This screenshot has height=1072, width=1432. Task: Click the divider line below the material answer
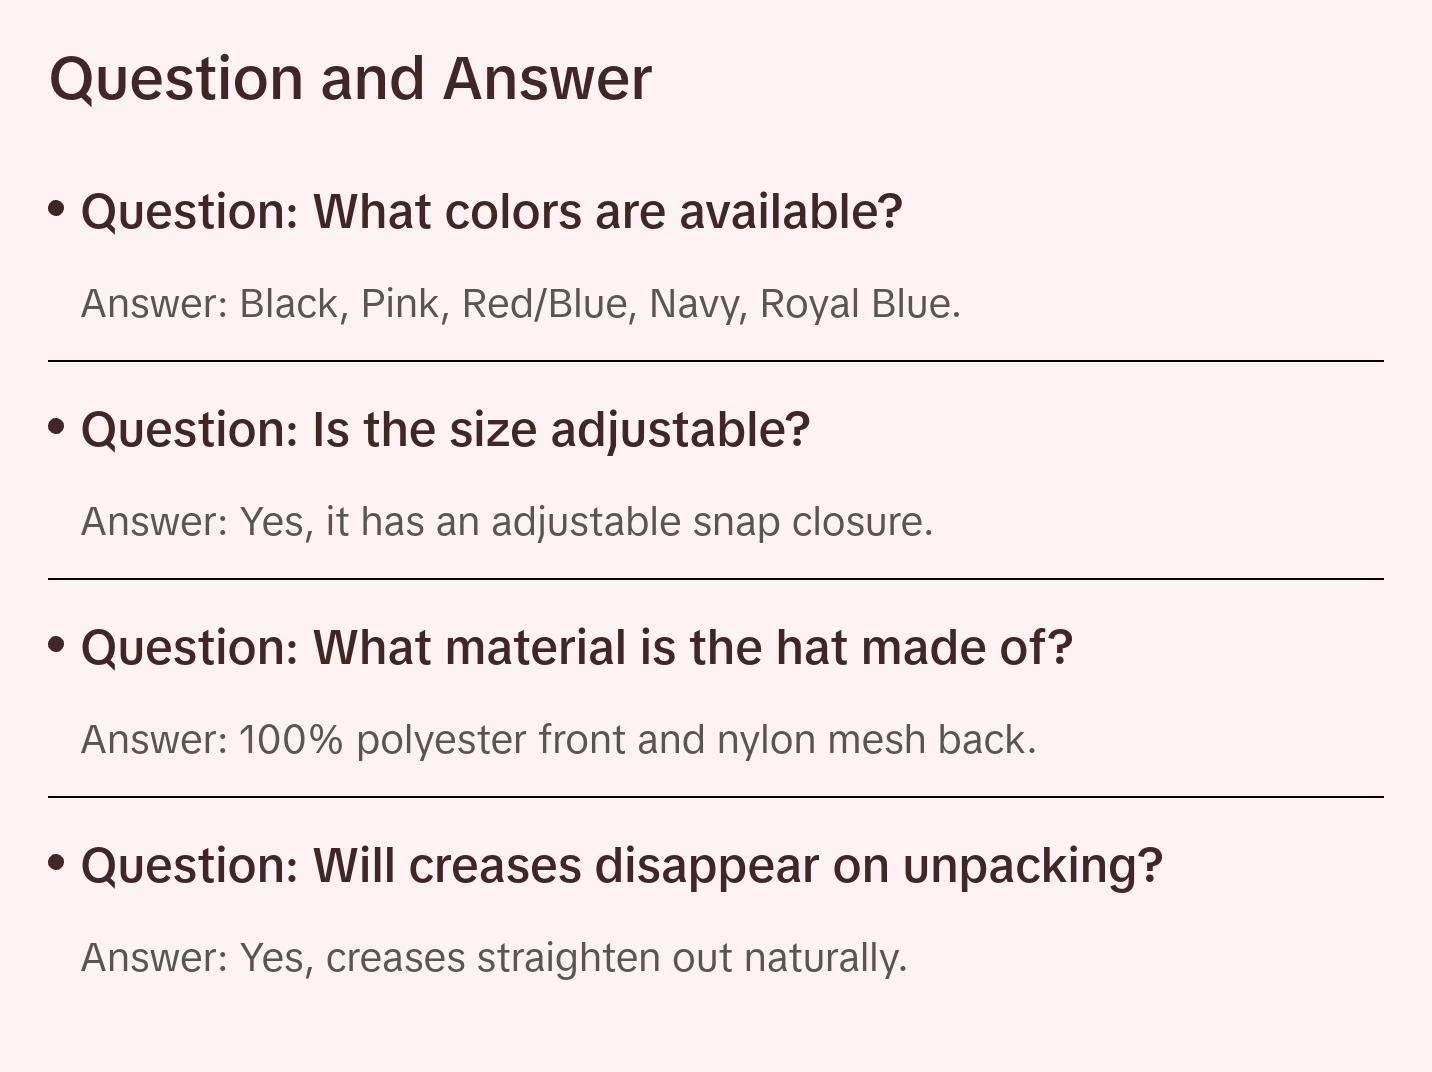(x=716, y=797)
